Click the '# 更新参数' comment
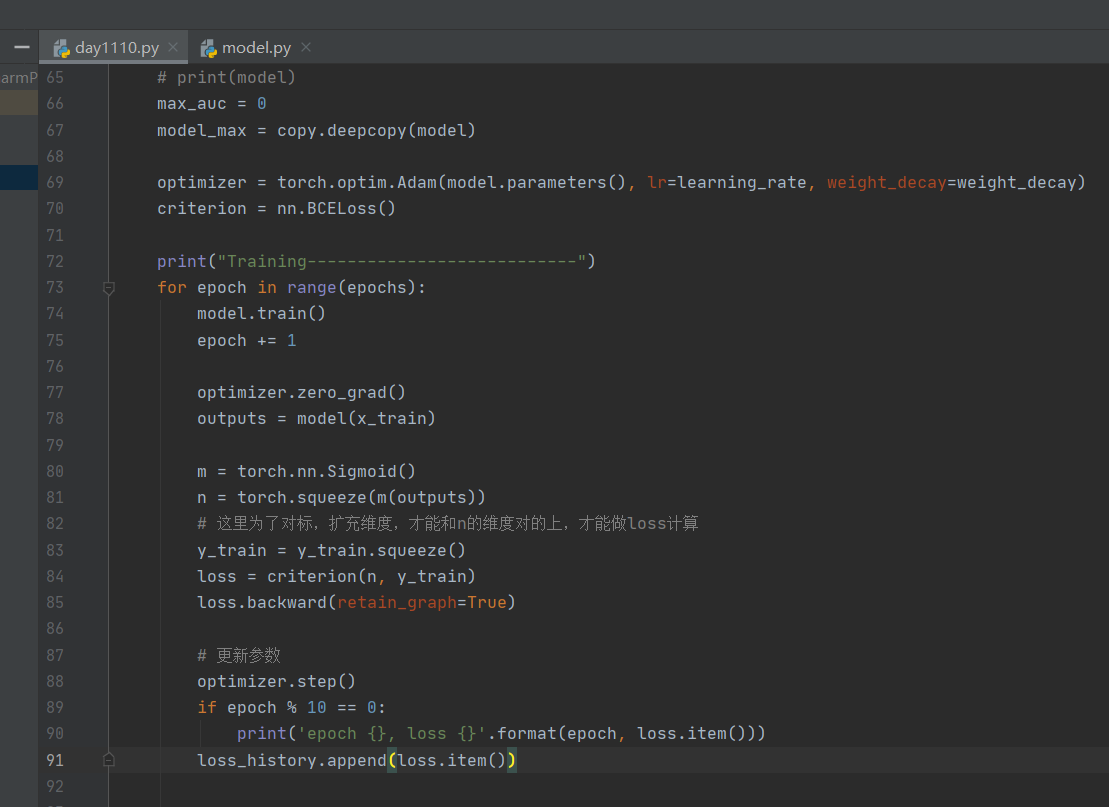The image size is (1109, 807). 239,656
